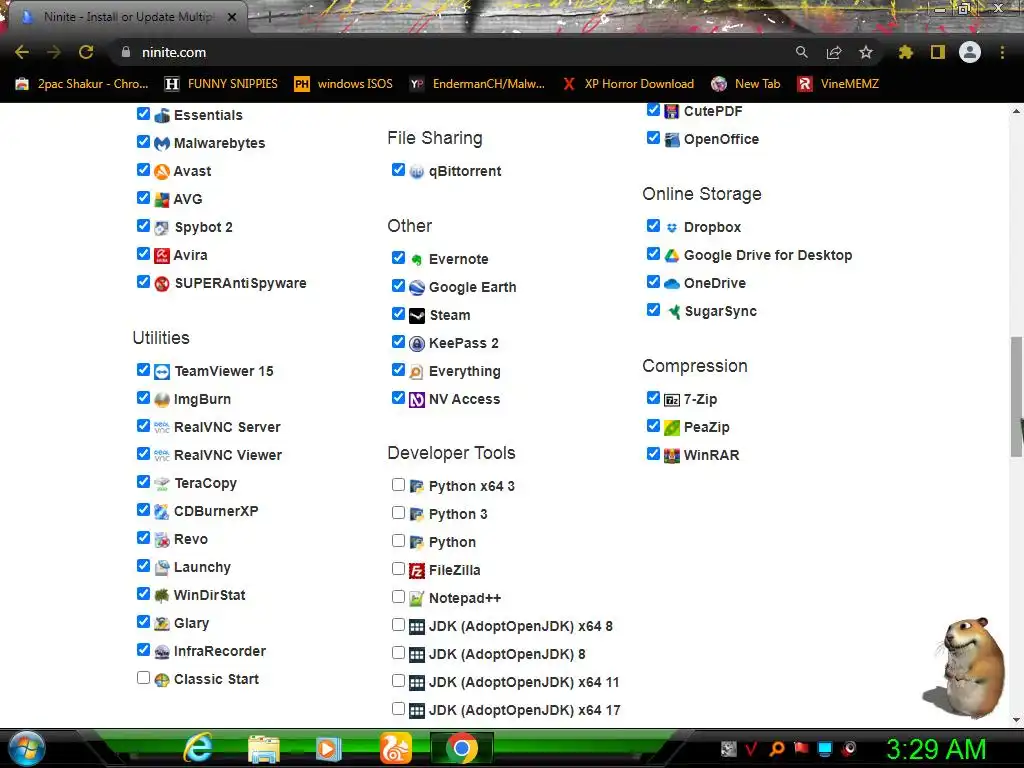
Task: Open the 2pac Shakur bookmark
Action: point(82,84)
